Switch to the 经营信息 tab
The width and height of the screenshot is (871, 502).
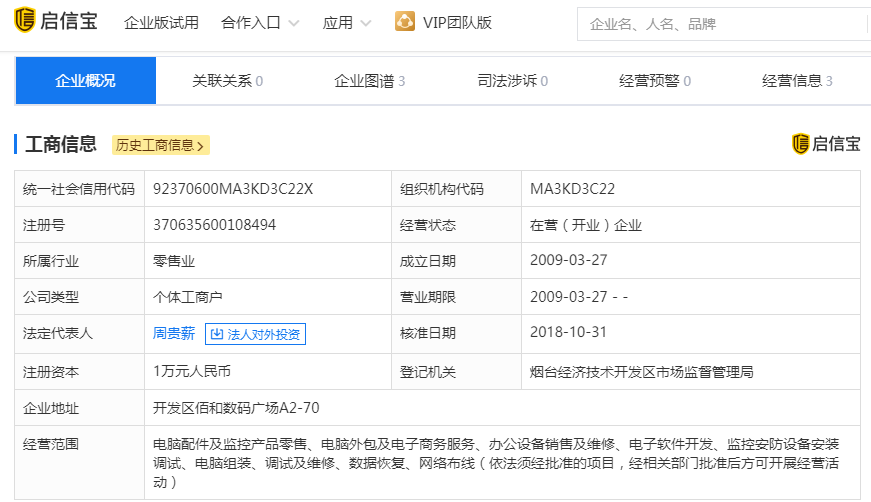coord(797,81)
